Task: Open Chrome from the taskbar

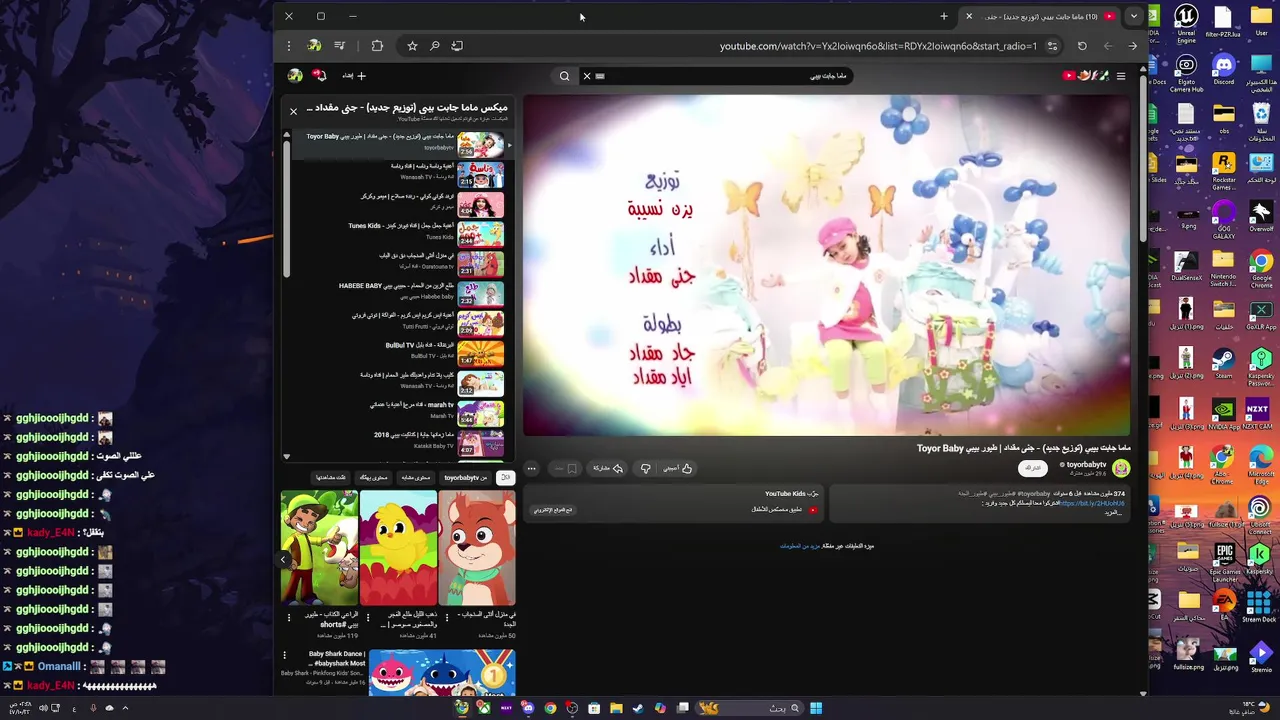Action: (x=550, y=708)
